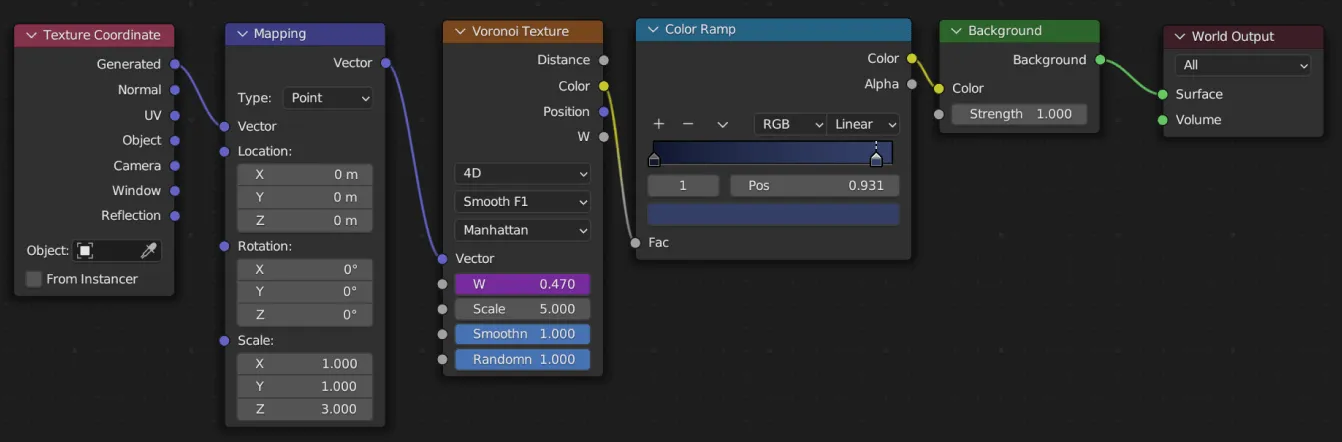This screenshot has height=442, width=1342.
Task: Collapse the Texture Coordinate node
Action: coord(30,35)
